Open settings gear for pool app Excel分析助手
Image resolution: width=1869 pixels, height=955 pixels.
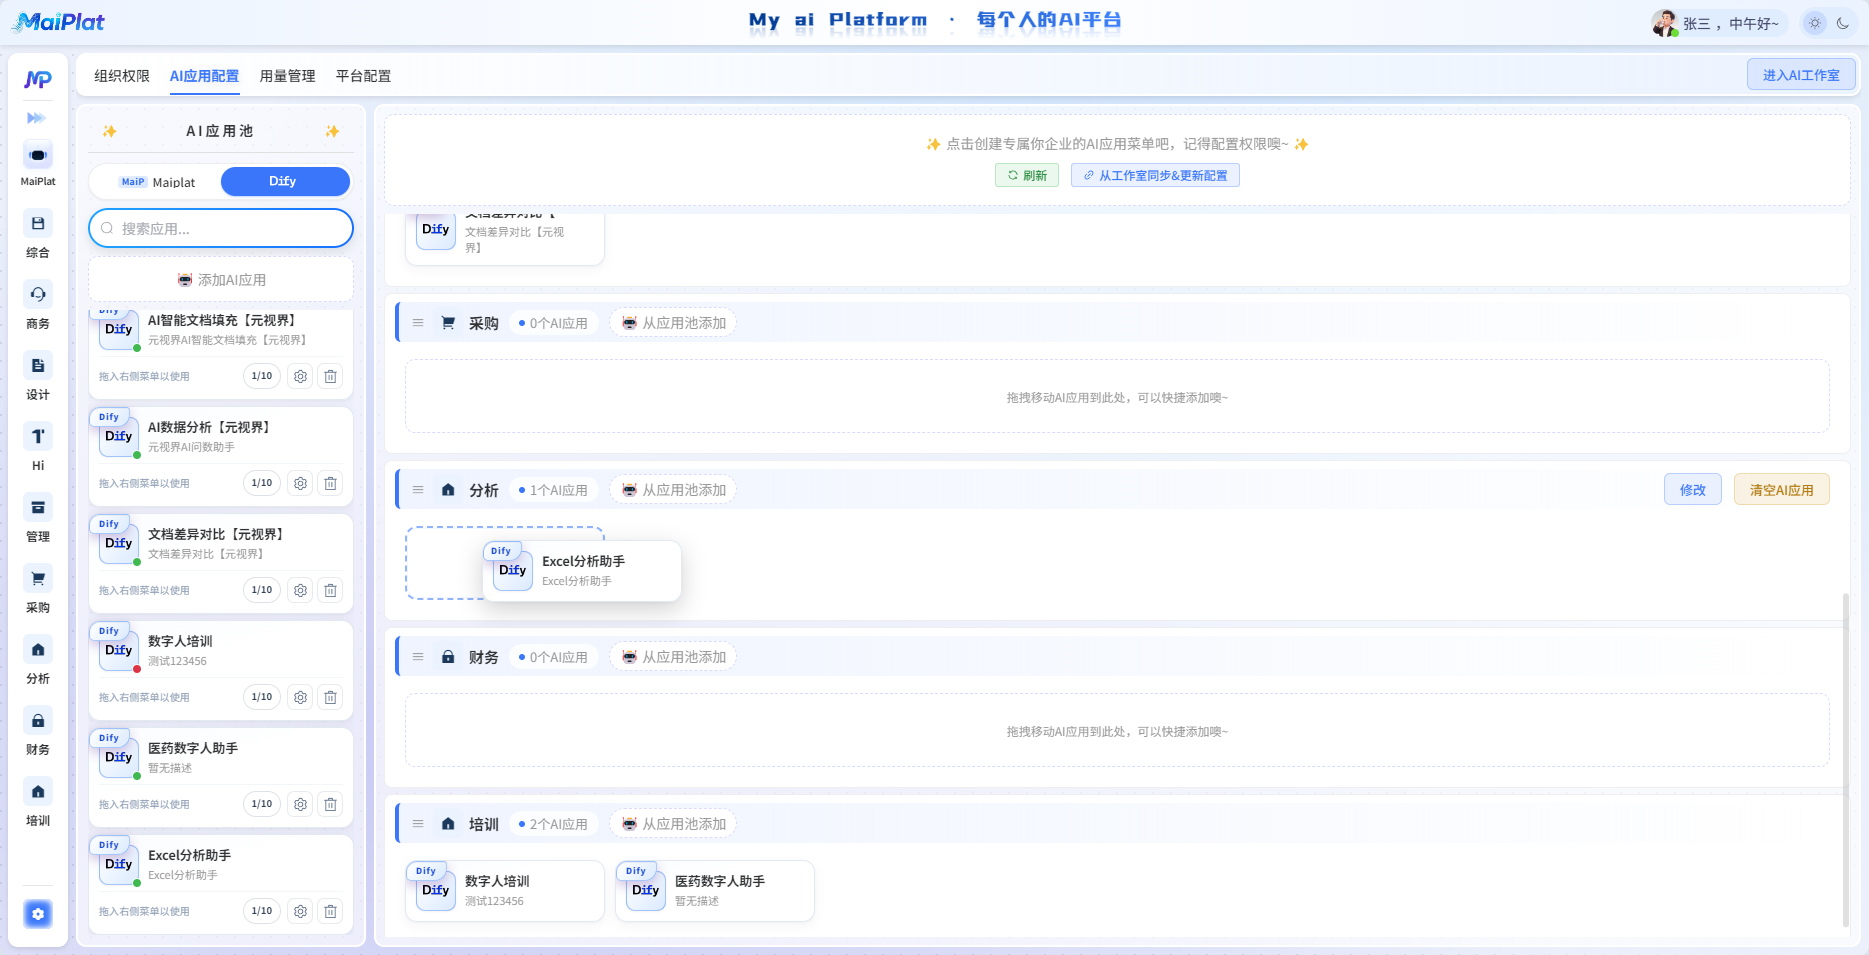point(300,911)
